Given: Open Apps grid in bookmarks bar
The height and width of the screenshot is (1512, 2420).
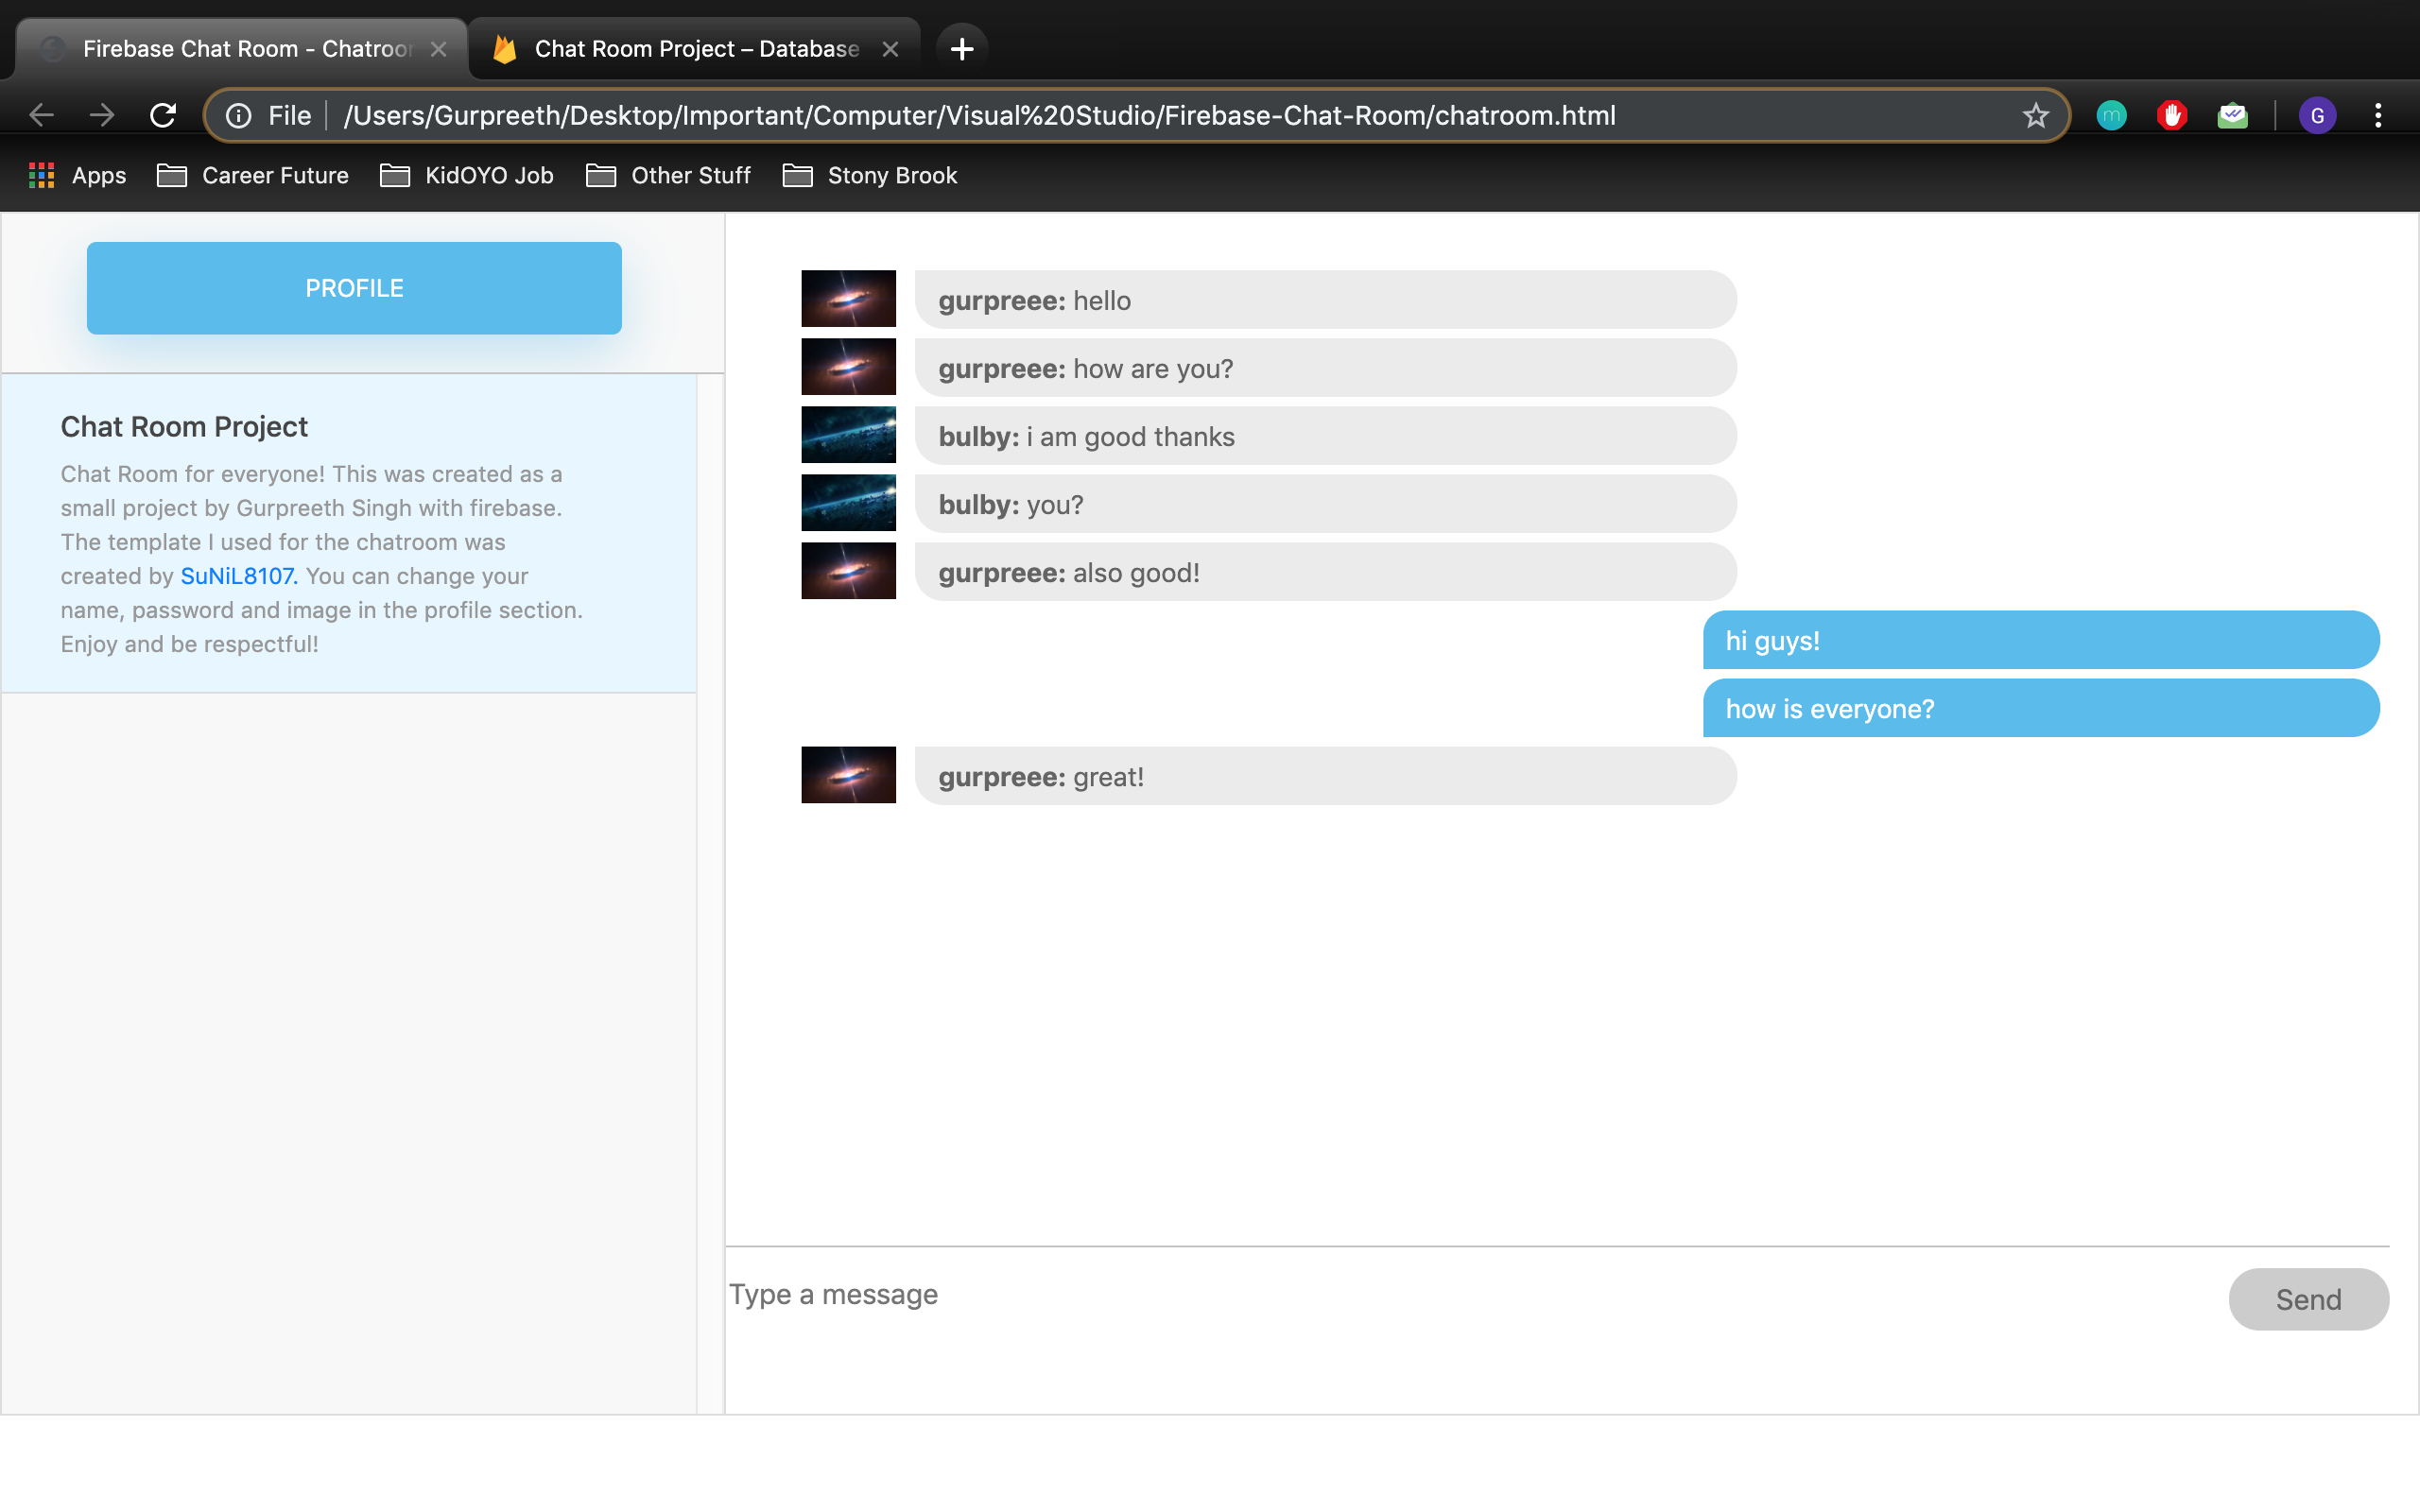Looking at the screenshot, I should tap(77, 176).
